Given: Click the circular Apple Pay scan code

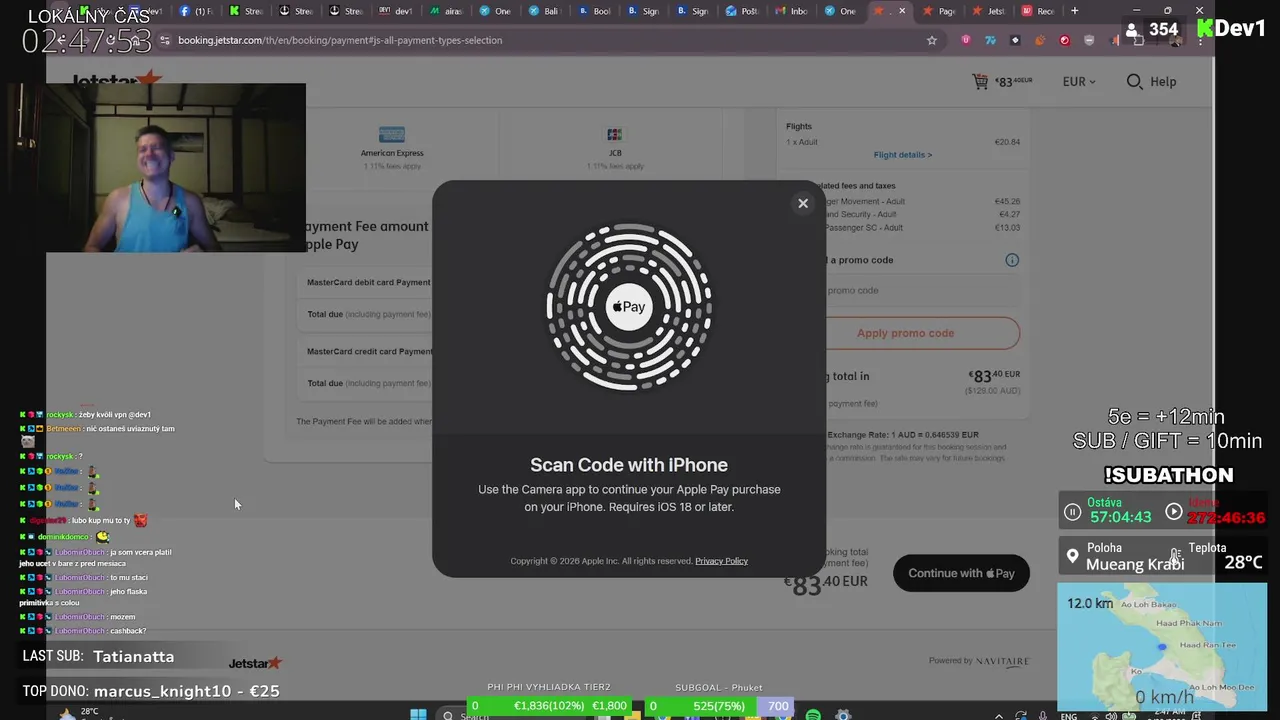Looking at the screenshot, I should click(629, 307).
